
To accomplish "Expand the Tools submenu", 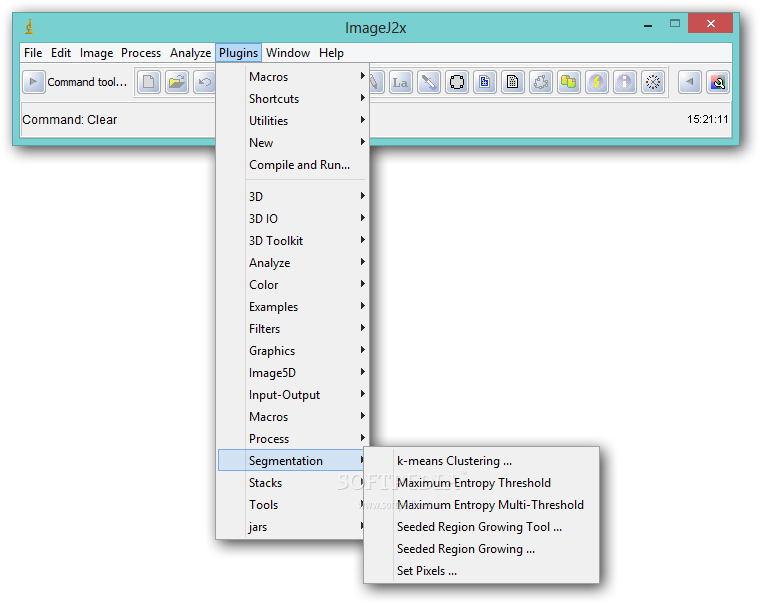I will 291,505.
